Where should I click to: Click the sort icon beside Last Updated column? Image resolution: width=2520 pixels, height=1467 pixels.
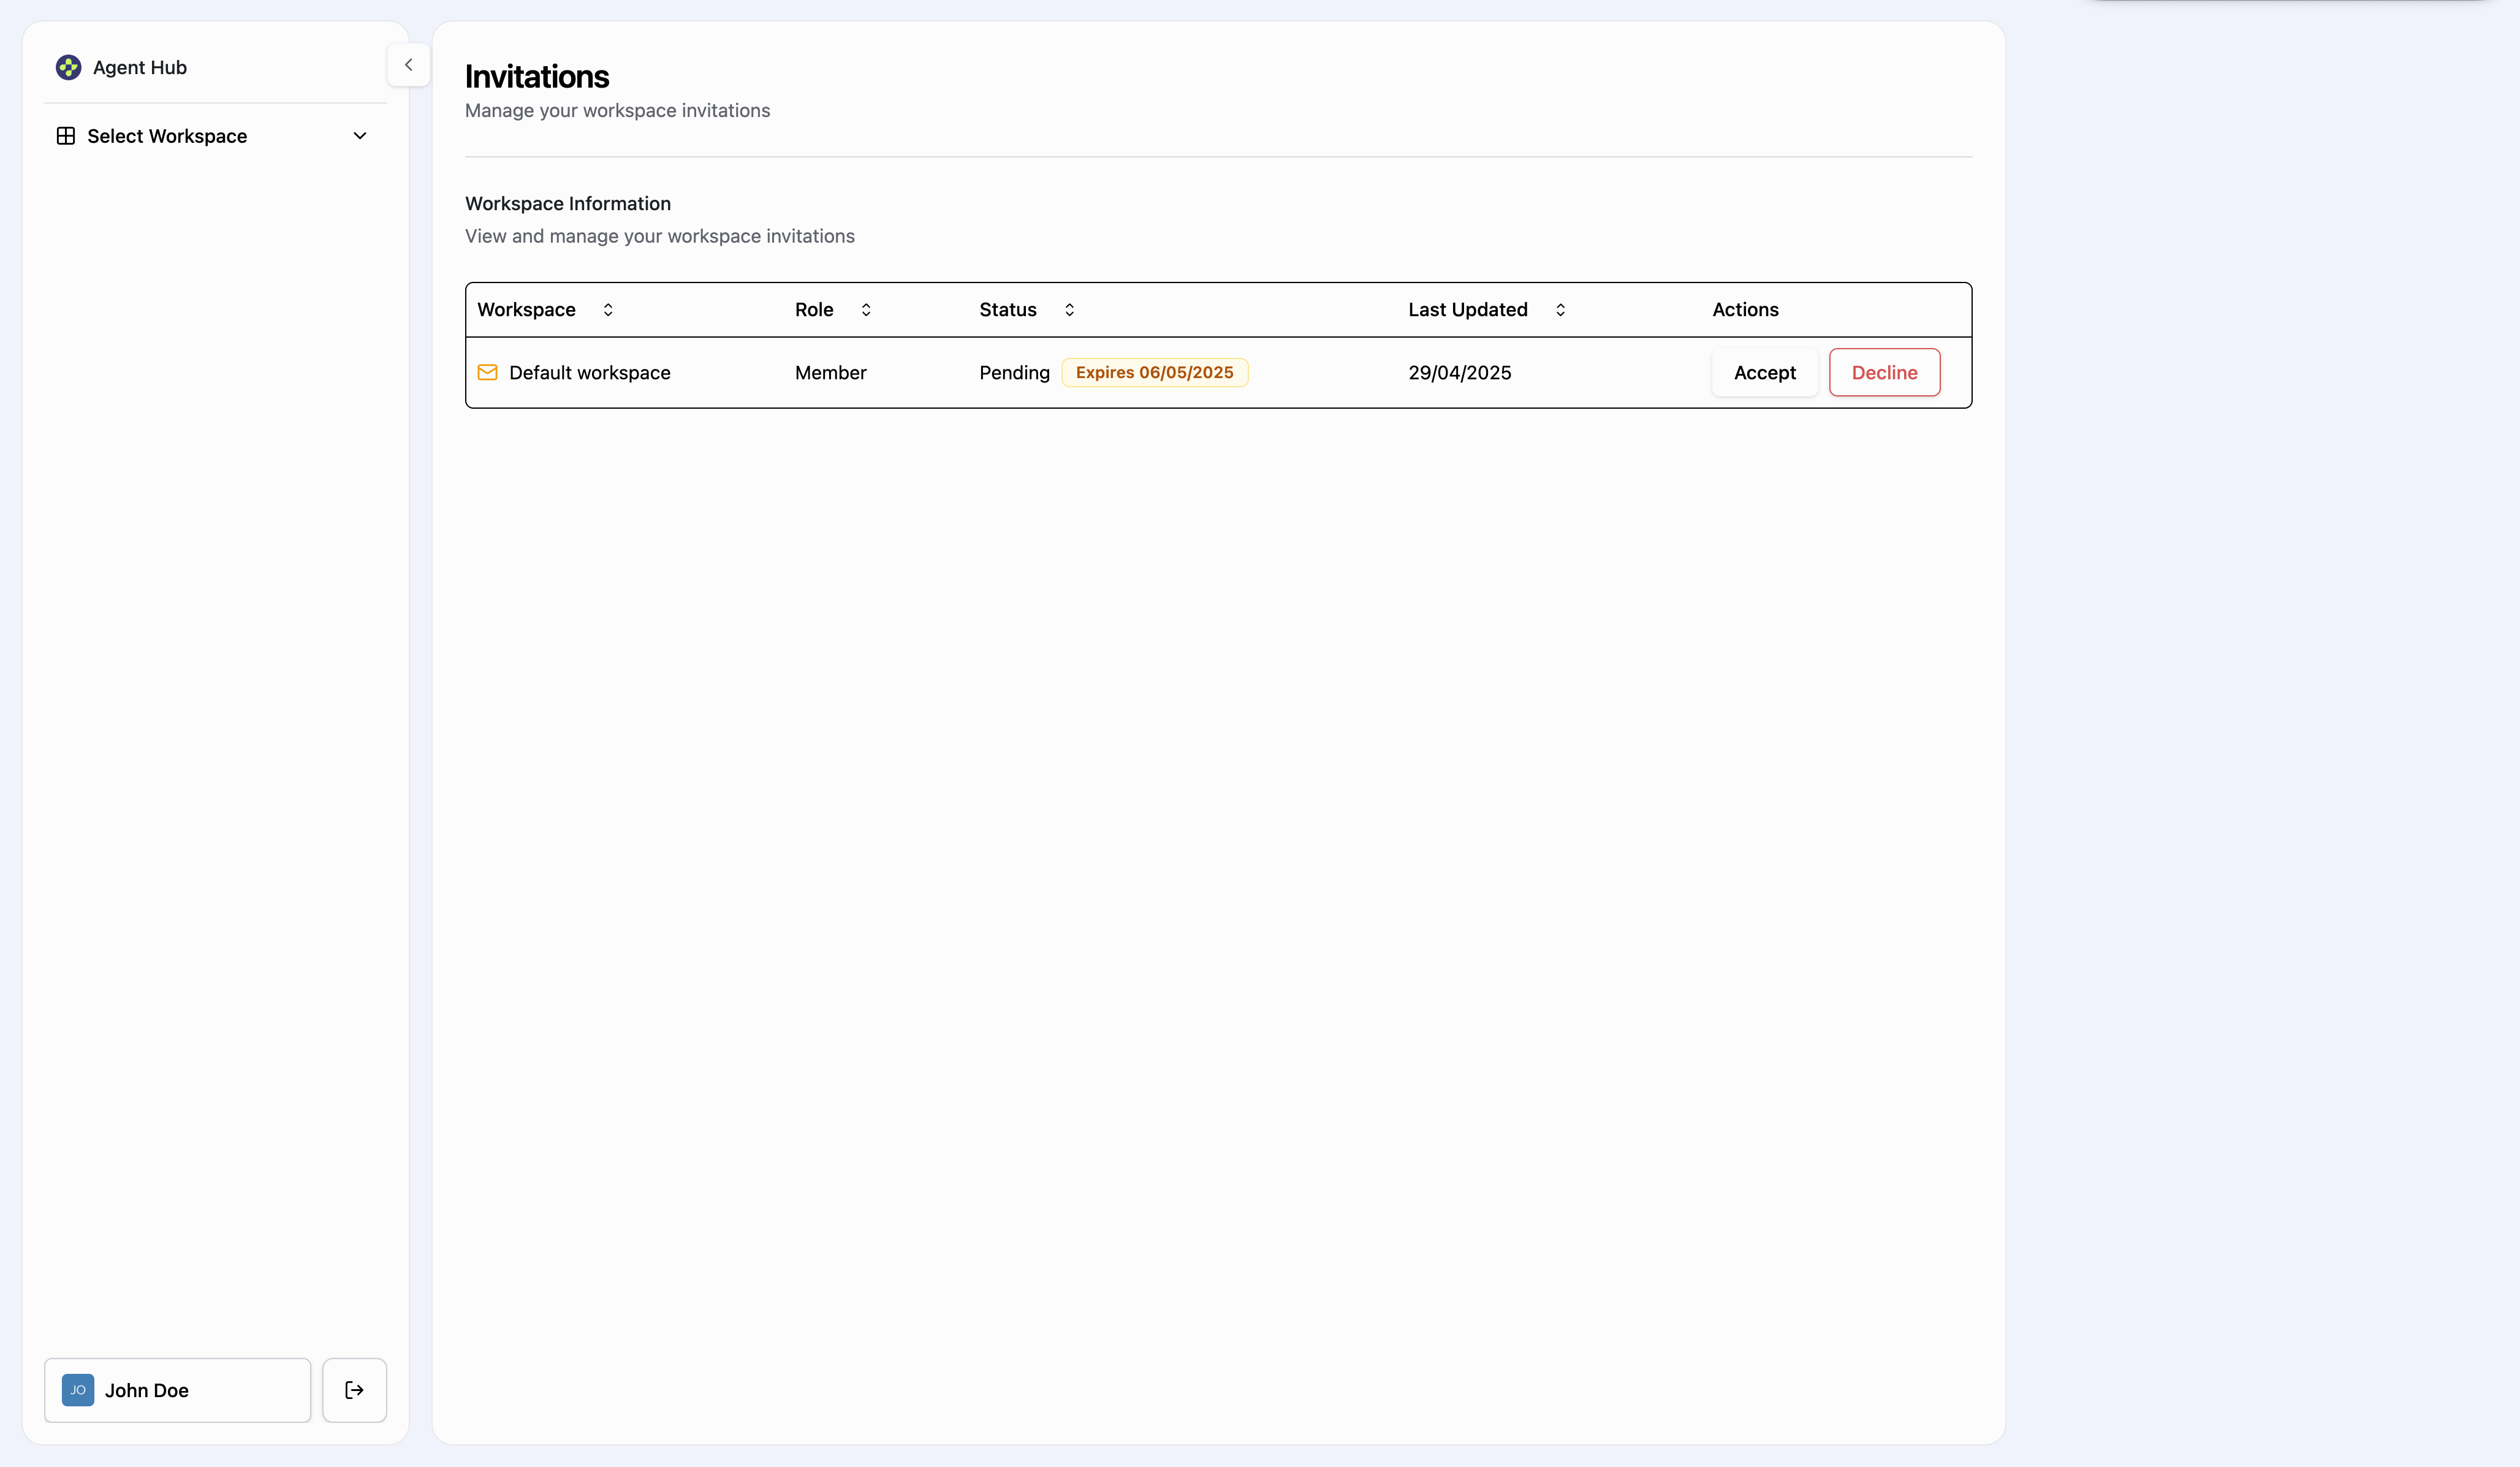click(1560, 310)
